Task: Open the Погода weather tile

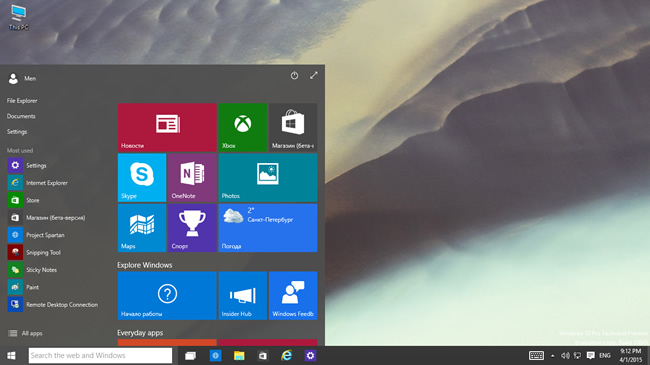Action: coord(268,228)
